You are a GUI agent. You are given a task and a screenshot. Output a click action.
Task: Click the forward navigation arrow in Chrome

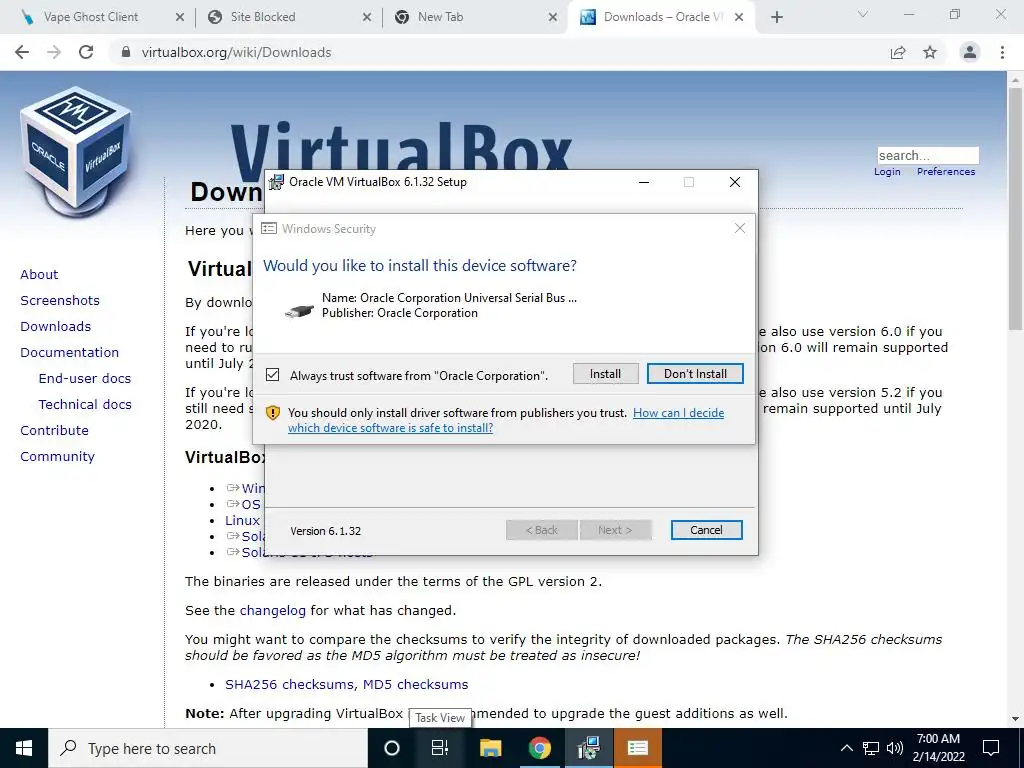[x=54, y=52]
